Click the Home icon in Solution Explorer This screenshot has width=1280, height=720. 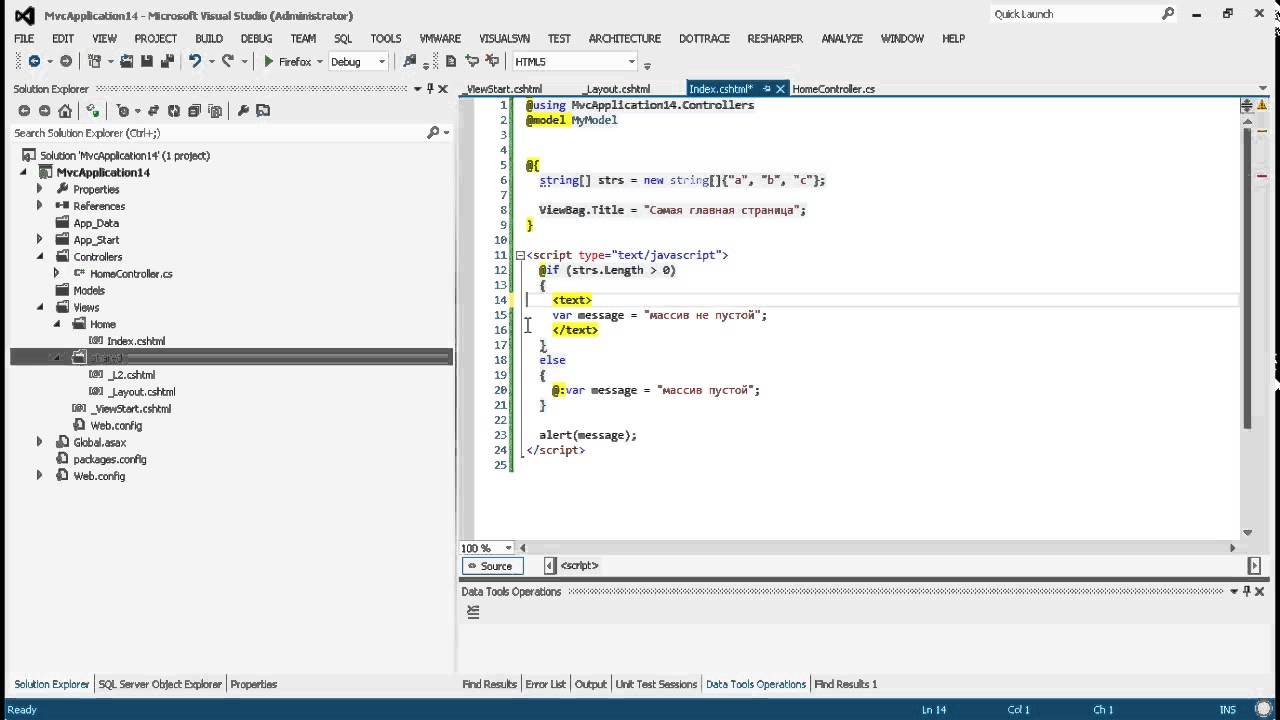(64, 111)
